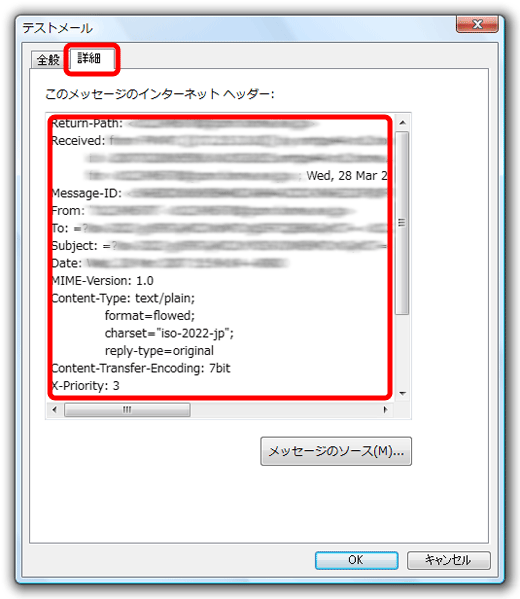Click the reply-type=original line
The width and height of the screenshot is (520, 599).
[x=159, y=351]
